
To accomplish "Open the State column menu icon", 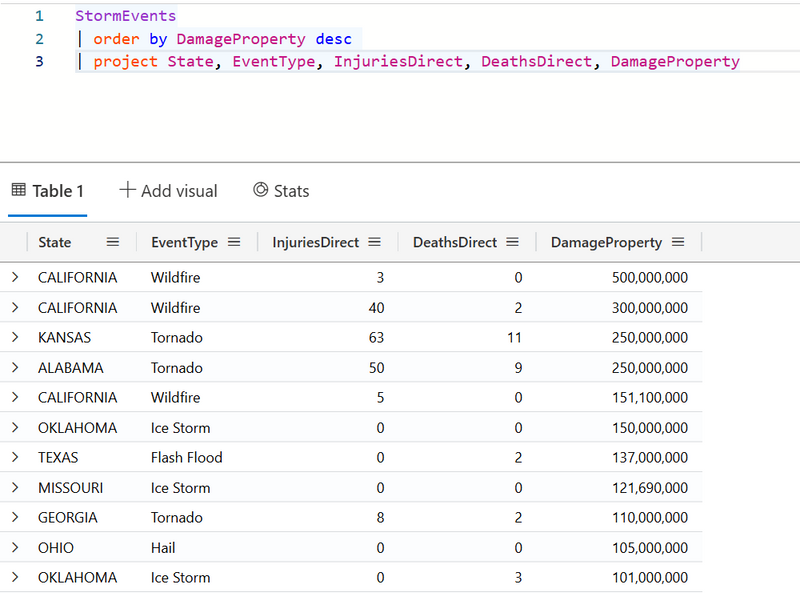I will coord(113,242).
